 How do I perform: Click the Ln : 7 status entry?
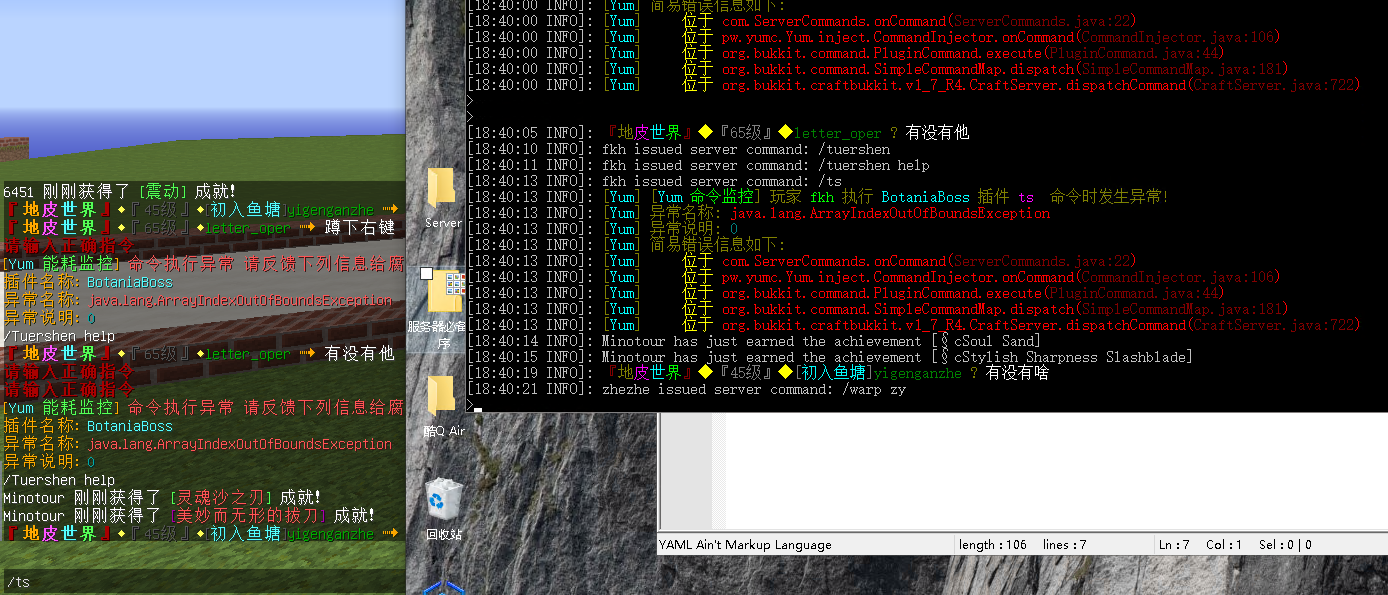(1174, 545)
